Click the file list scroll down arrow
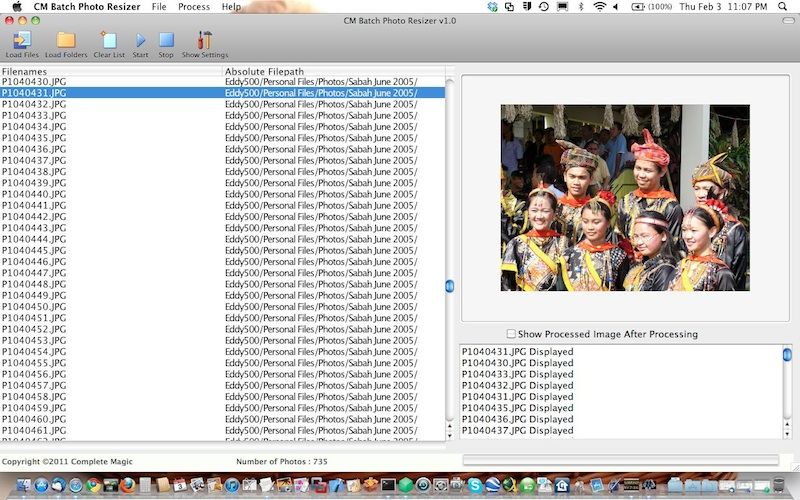The width and height of the screenshot is (800, 500). click(449, 436)
